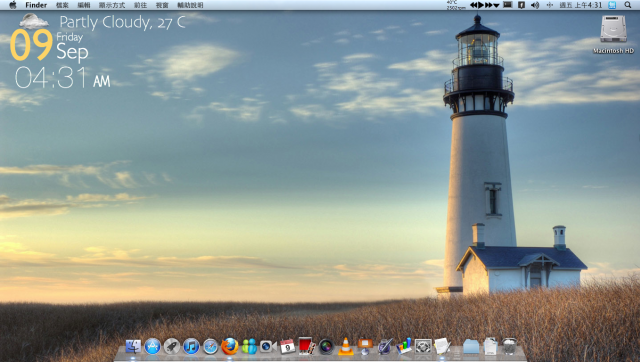
Task: Open Keynote podium icon in Dock
Action: coord(365,346)
